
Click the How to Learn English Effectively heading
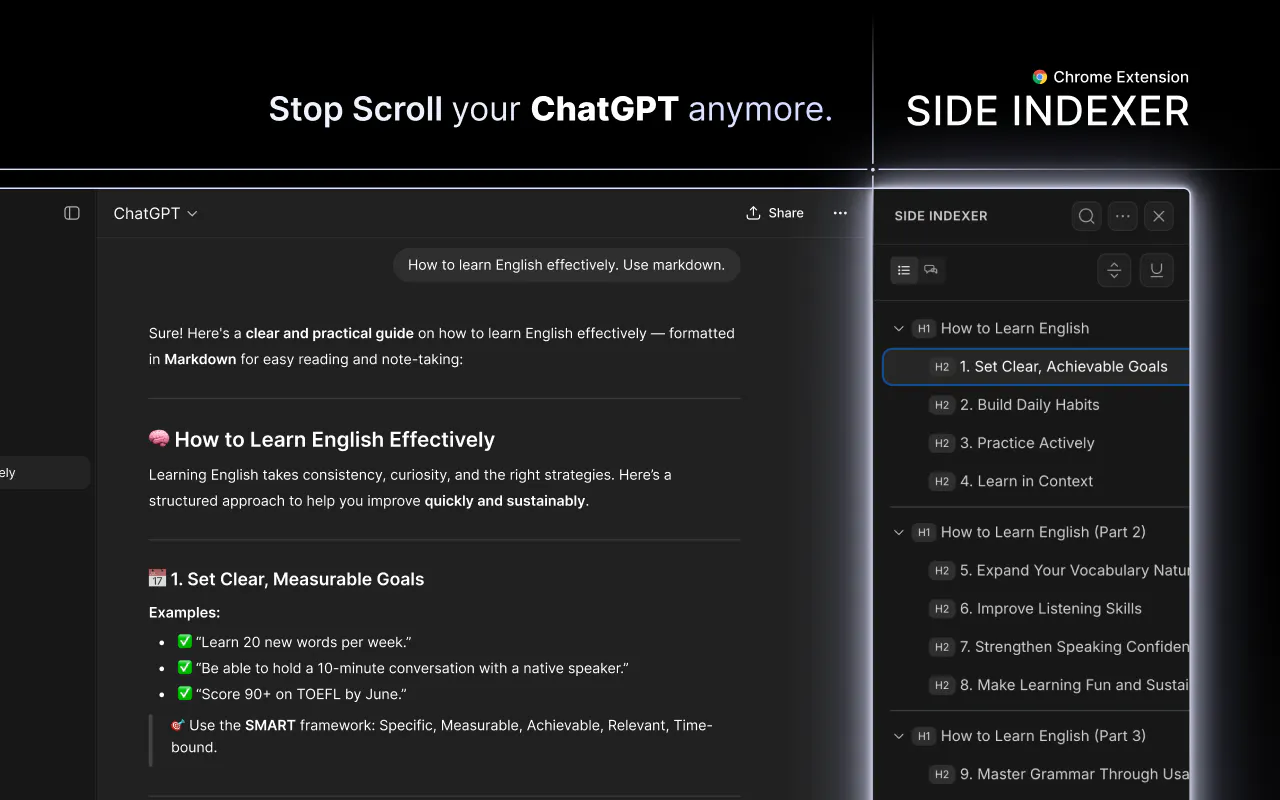(x=322, y=440)
